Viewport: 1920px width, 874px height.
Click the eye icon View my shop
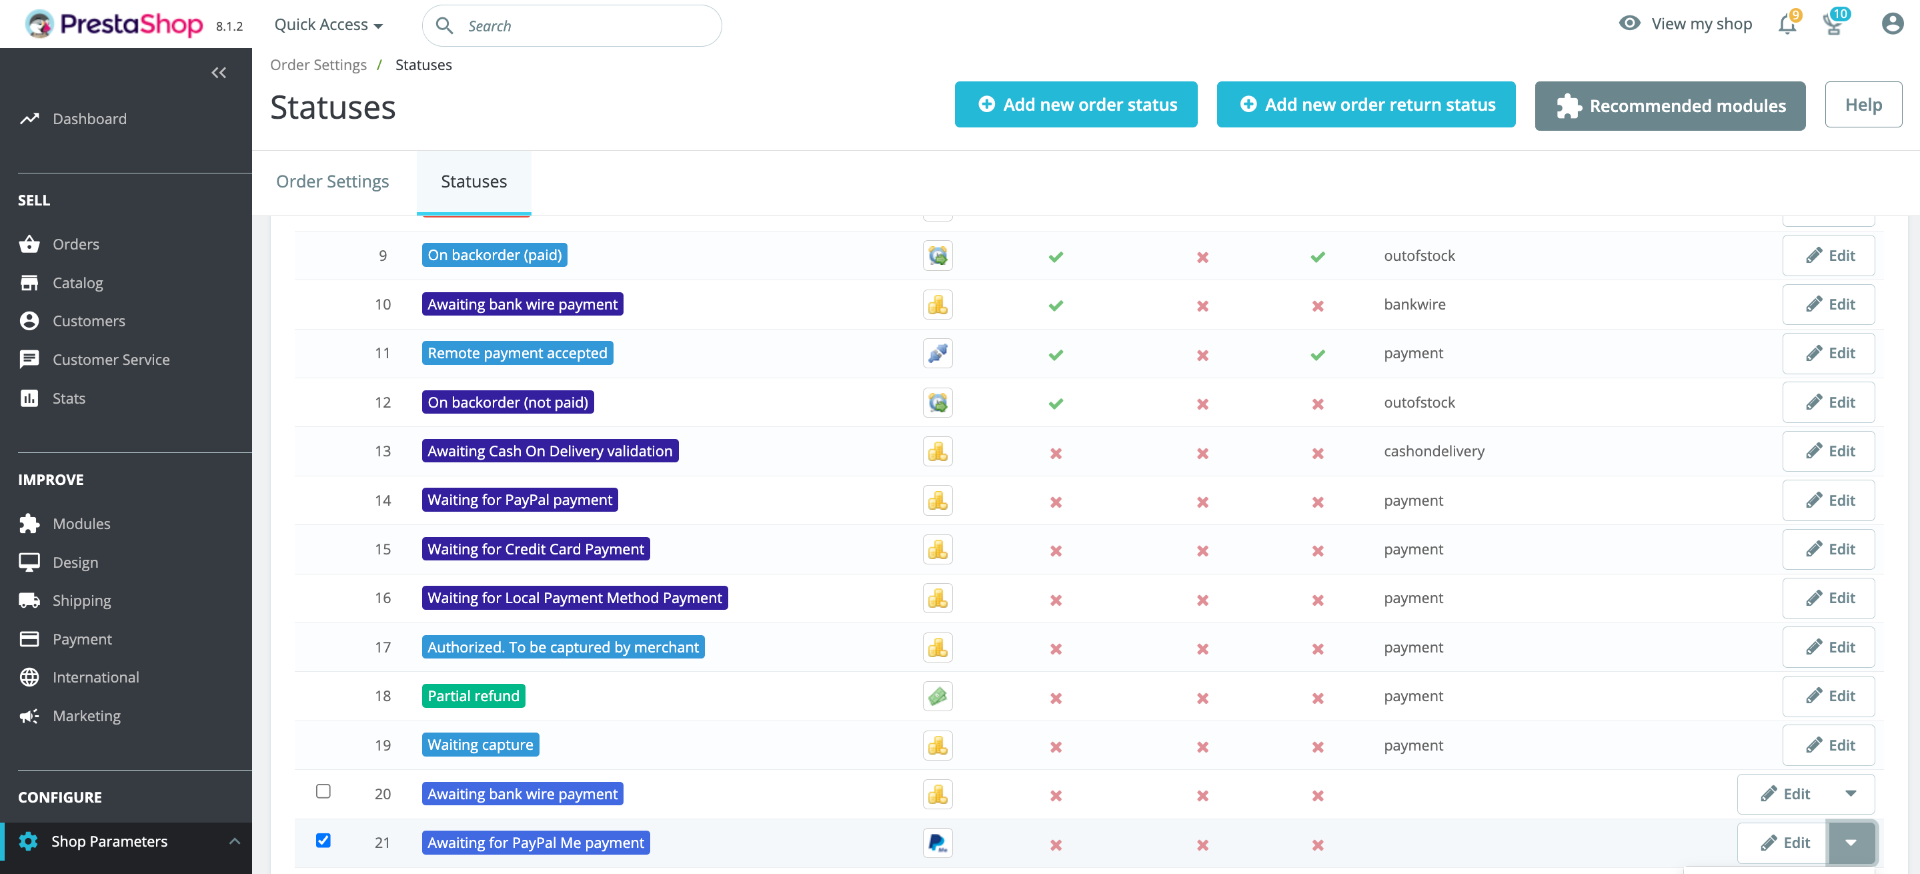[x=1630, y=23]
